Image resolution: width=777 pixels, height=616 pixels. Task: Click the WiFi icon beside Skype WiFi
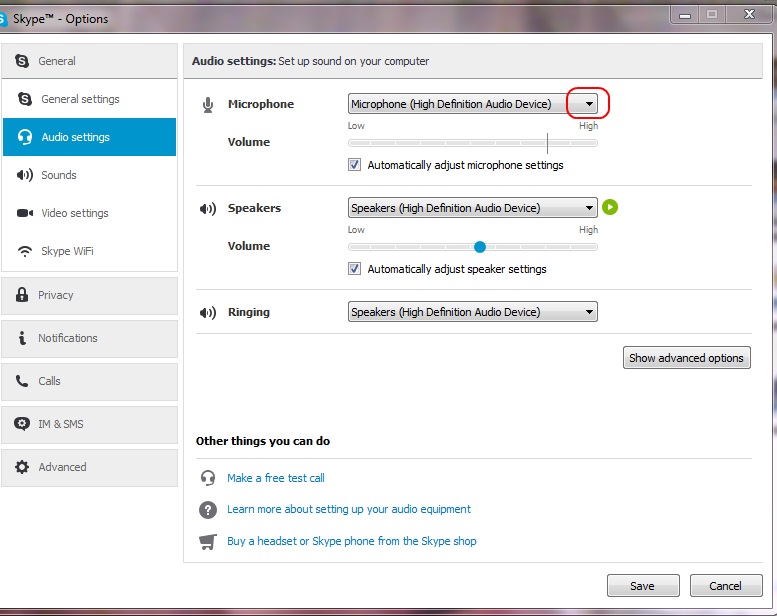pos(25,251)
